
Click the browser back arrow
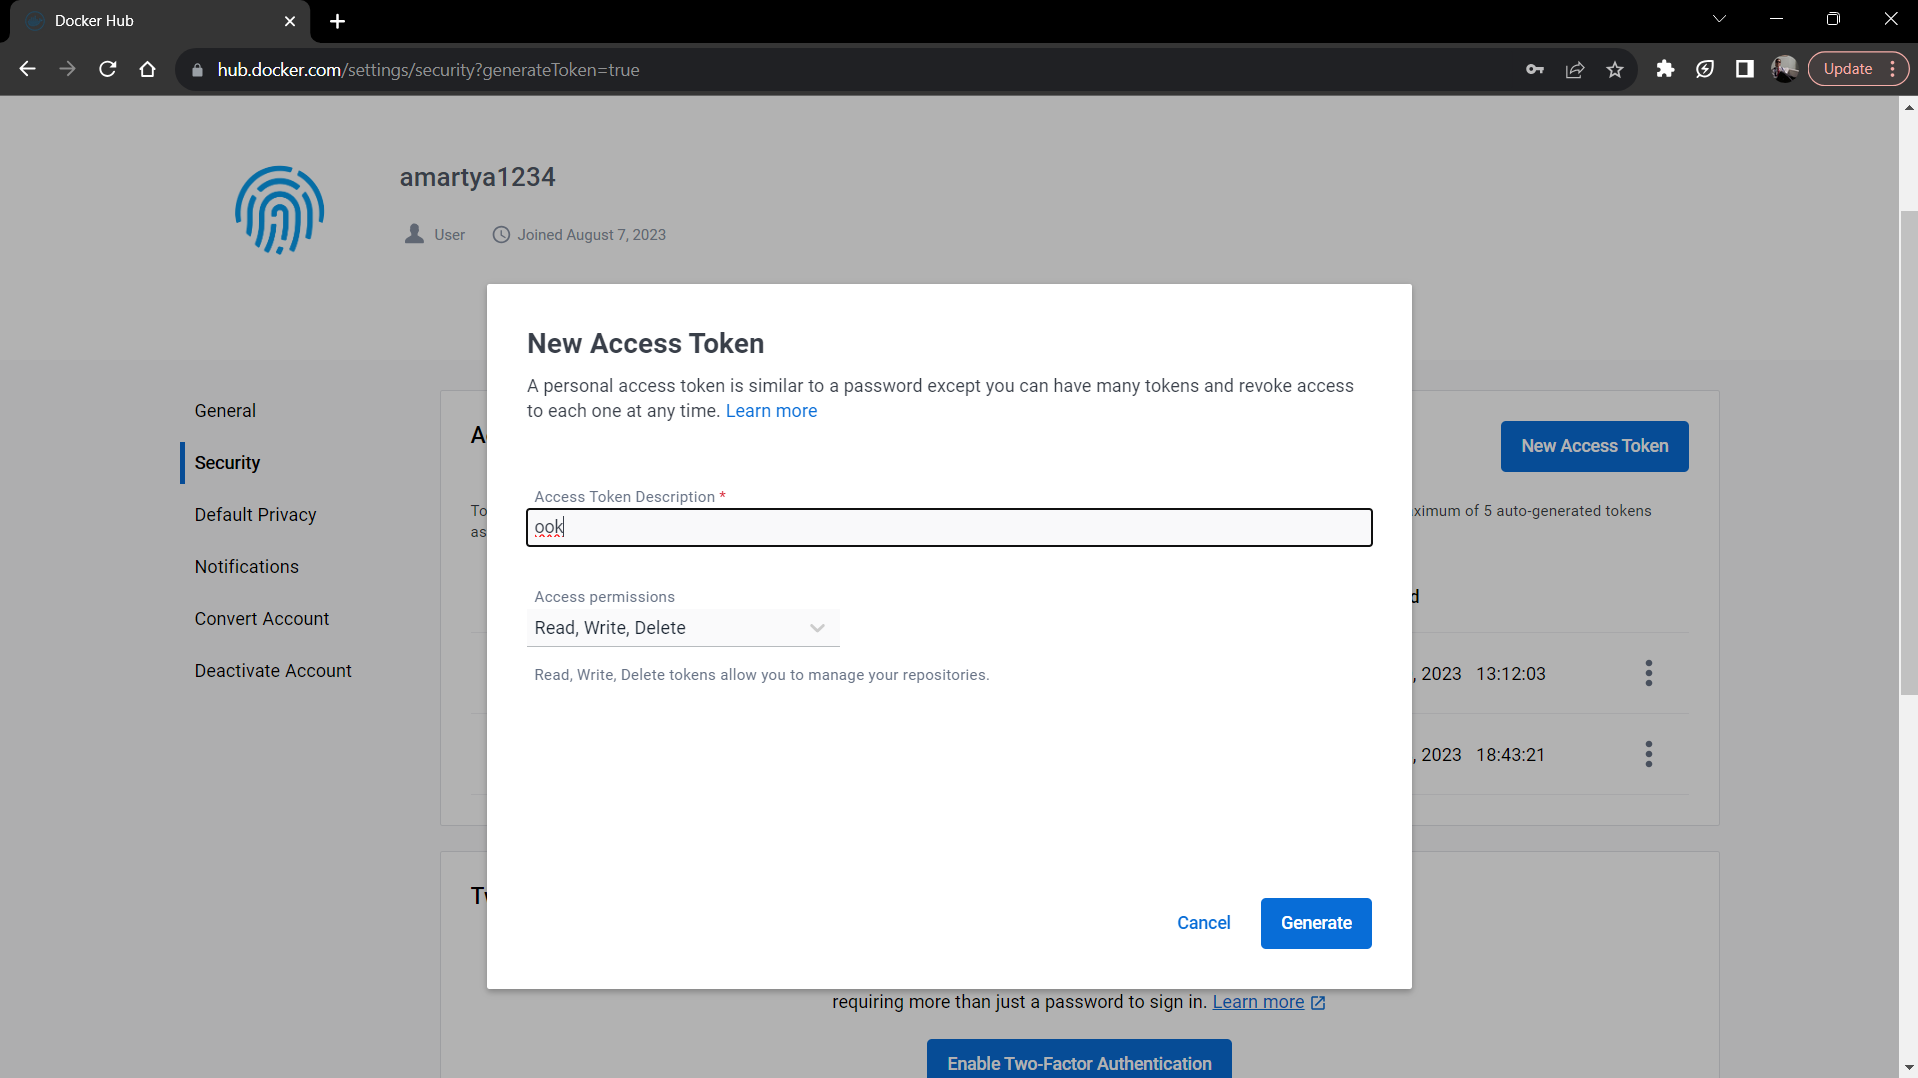[x=27, y=69]
